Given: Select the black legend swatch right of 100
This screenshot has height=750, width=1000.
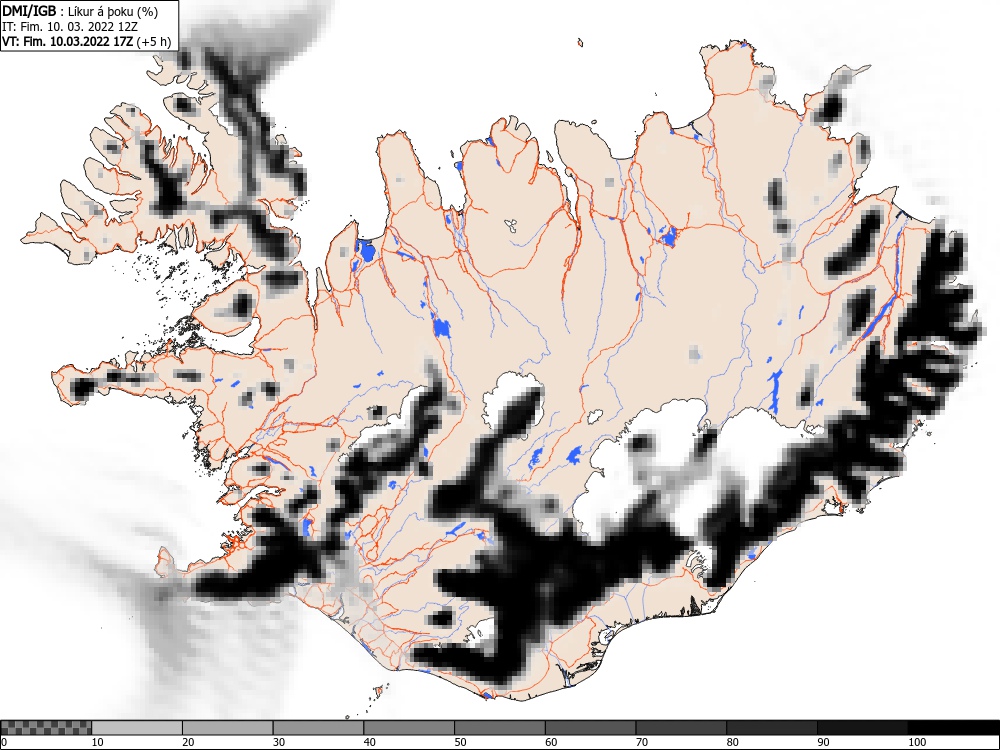Looking at the screenshot, I should [x=953, y=728].
